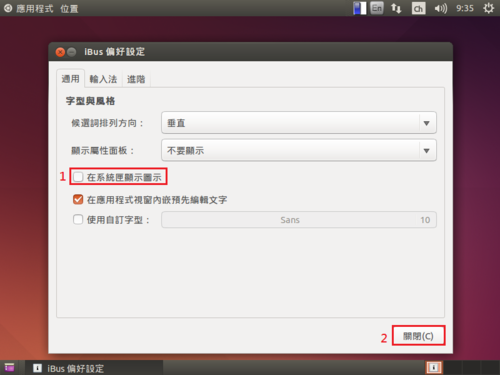500x375 pixels.
Task: Enable the 在系統匣顯示圖示 checkbox
Action: 78,177
